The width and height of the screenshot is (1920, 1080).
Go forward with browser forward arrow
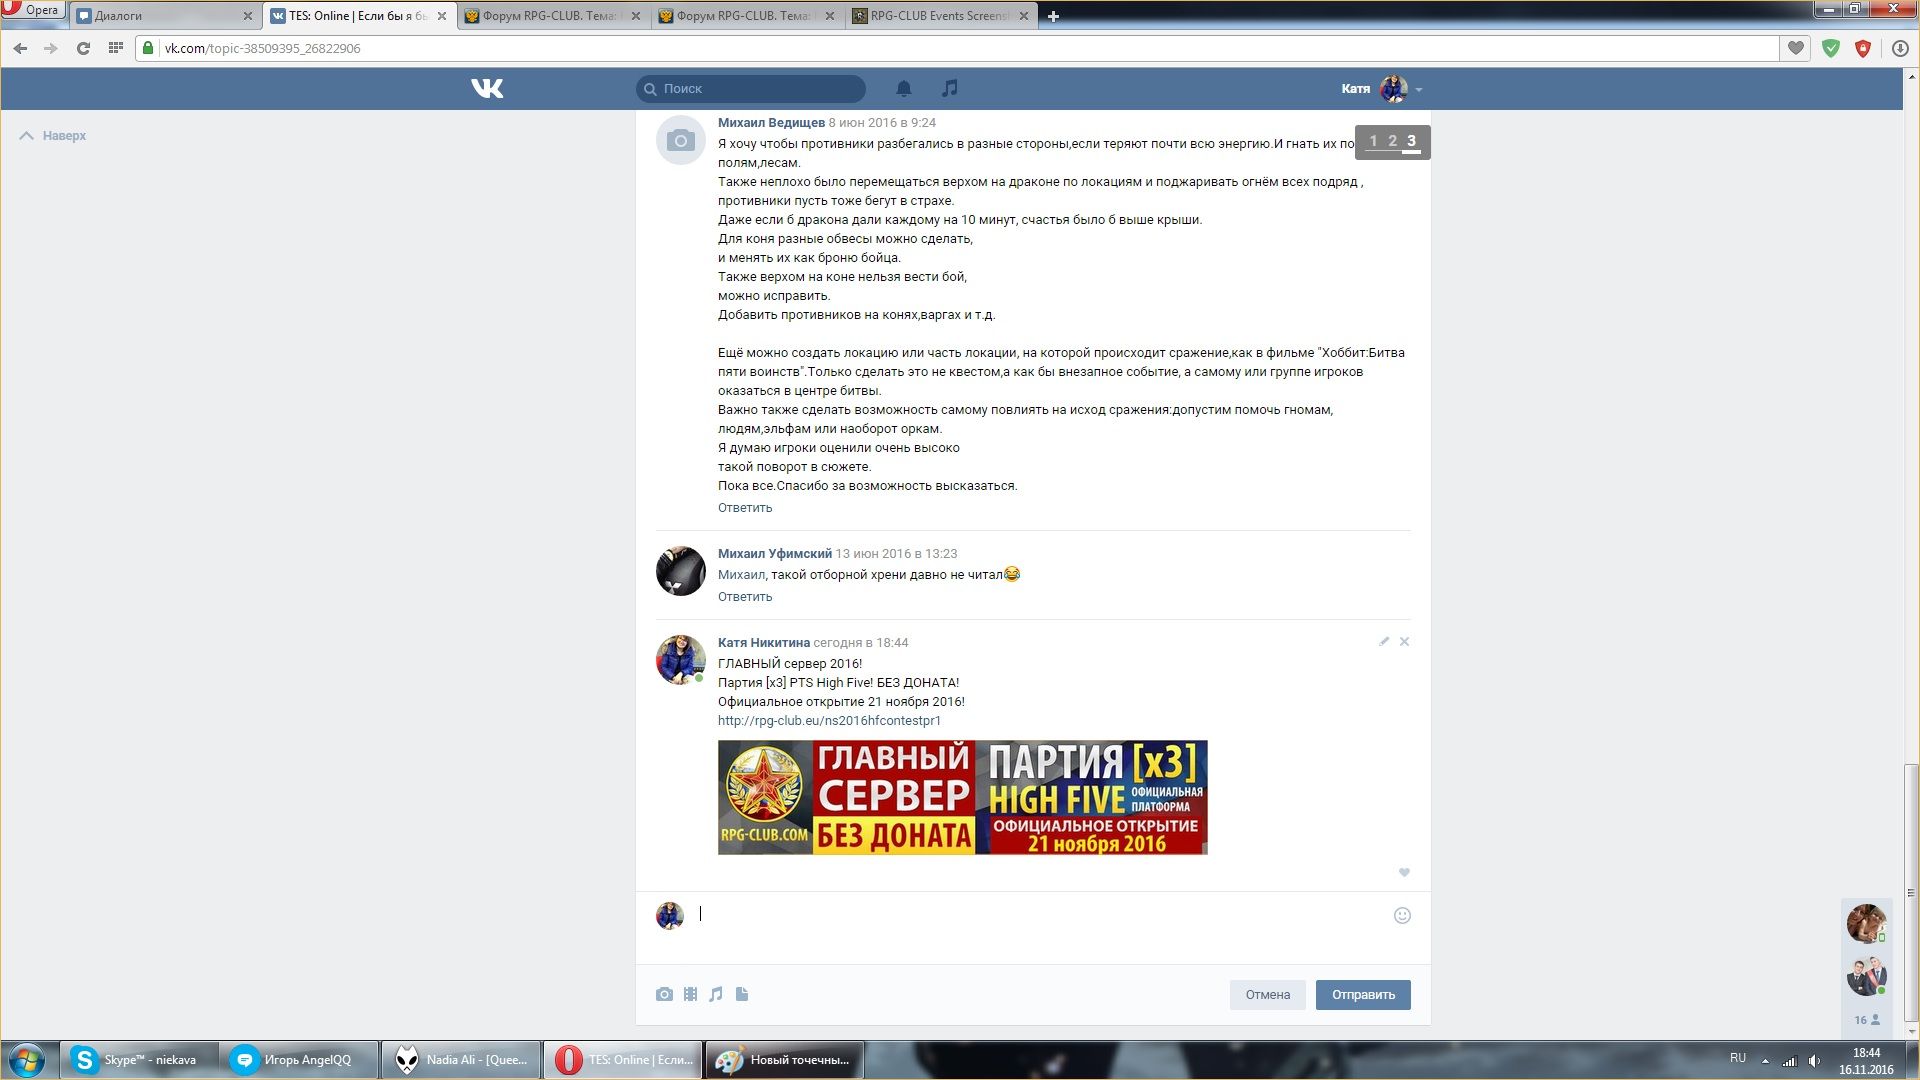tap(51, 48)
